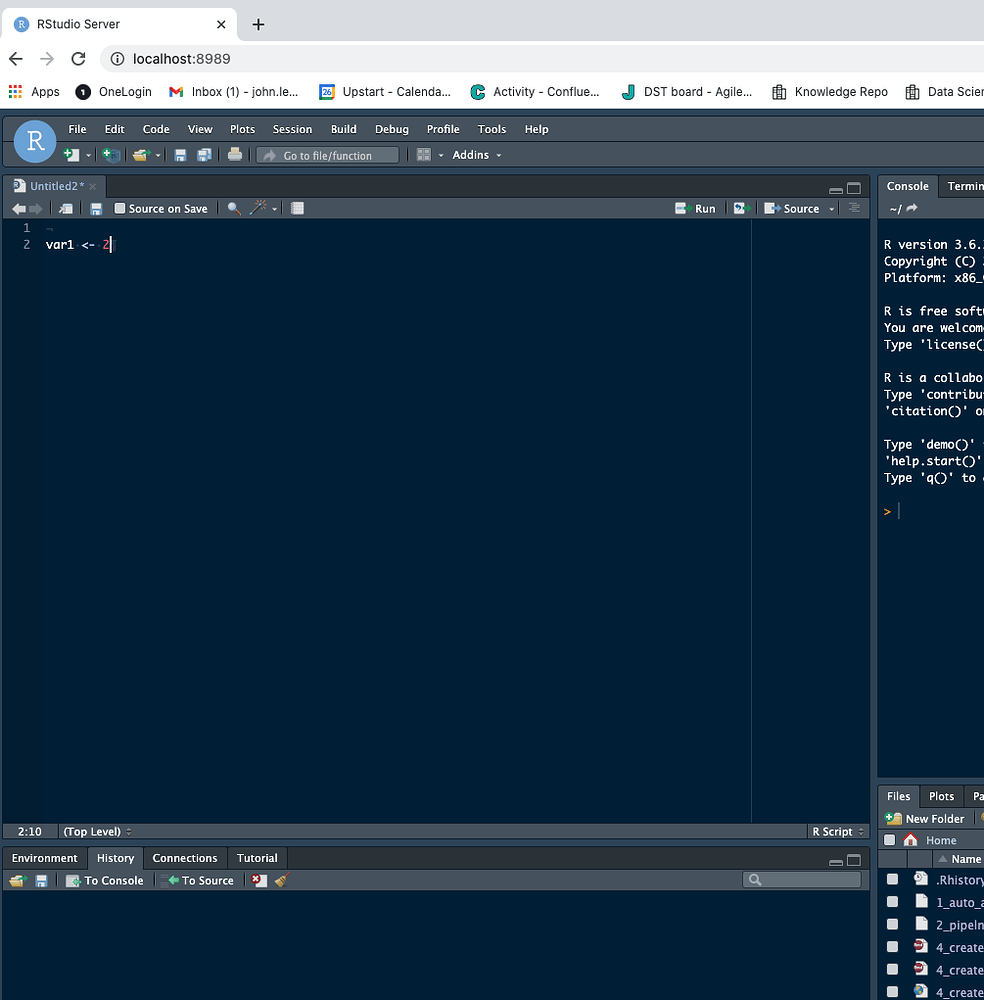The image size is (984, 1000).
Task: Open the Tools menu
Action: (x=492, y=129)
